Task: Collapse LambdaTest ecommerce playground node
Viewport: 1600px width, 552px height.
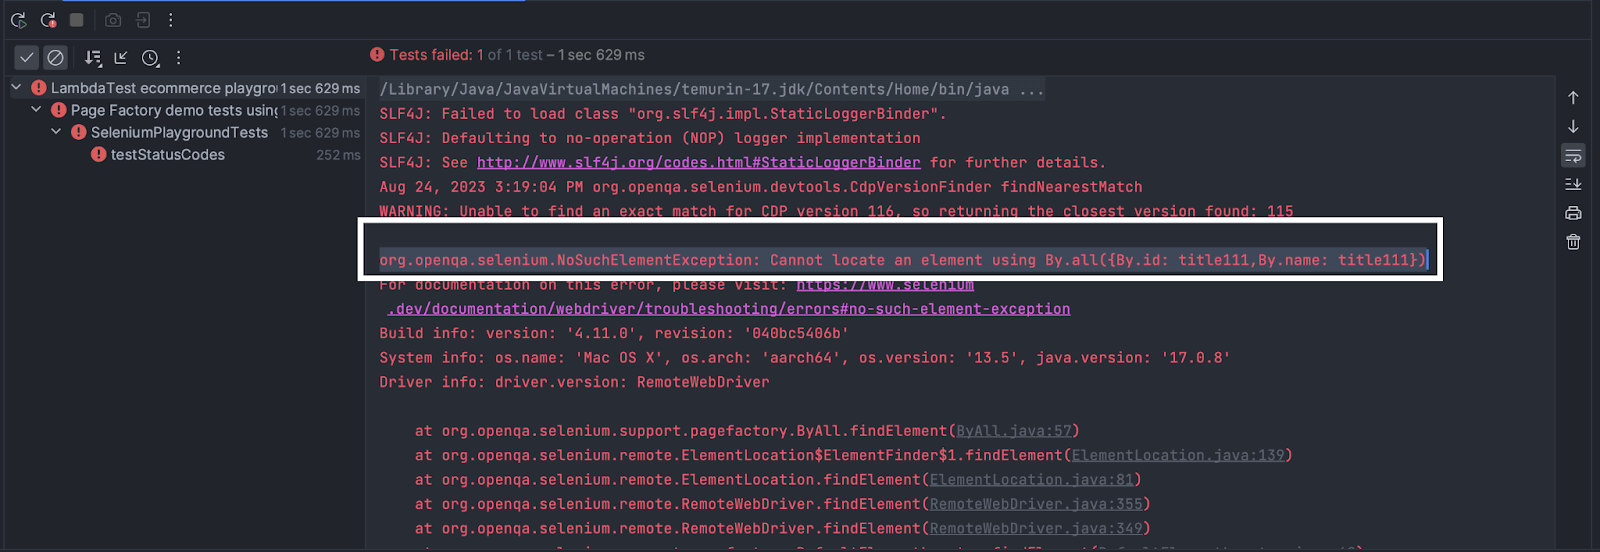Action: (x=16, y=88)
